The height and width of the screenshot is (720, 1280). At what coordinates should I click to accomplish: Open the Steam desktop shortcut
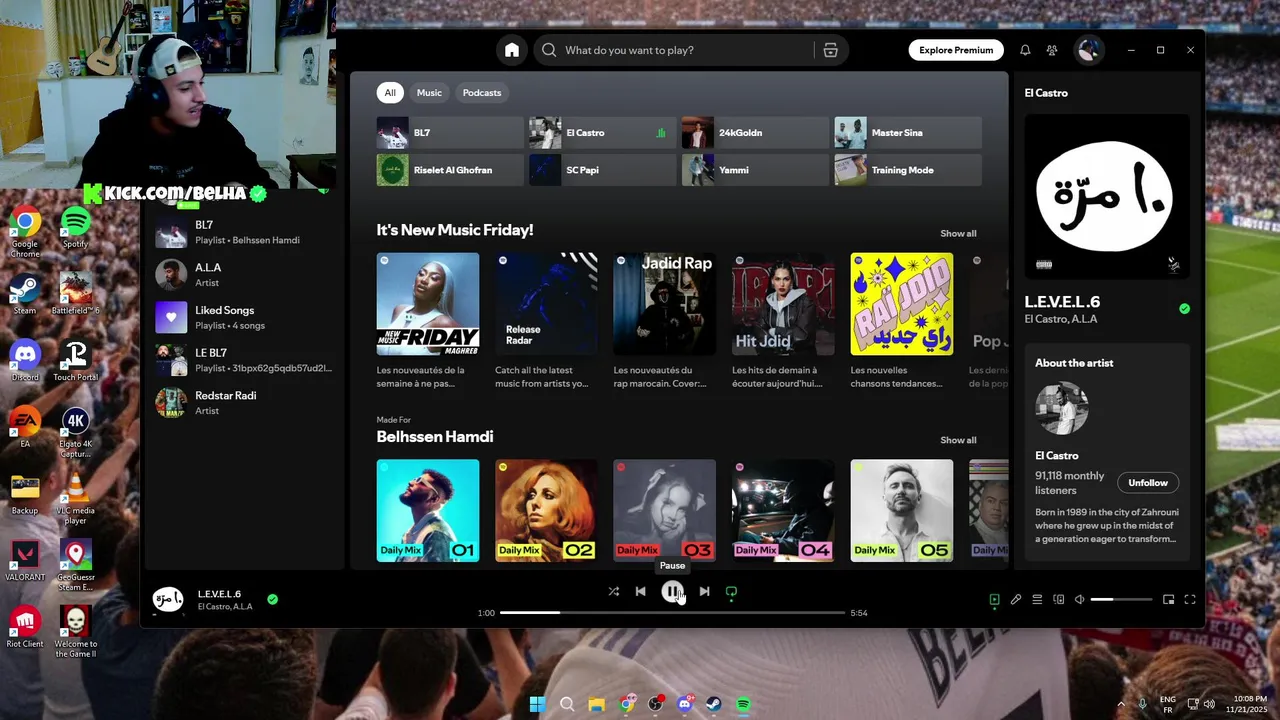point(24,295)
